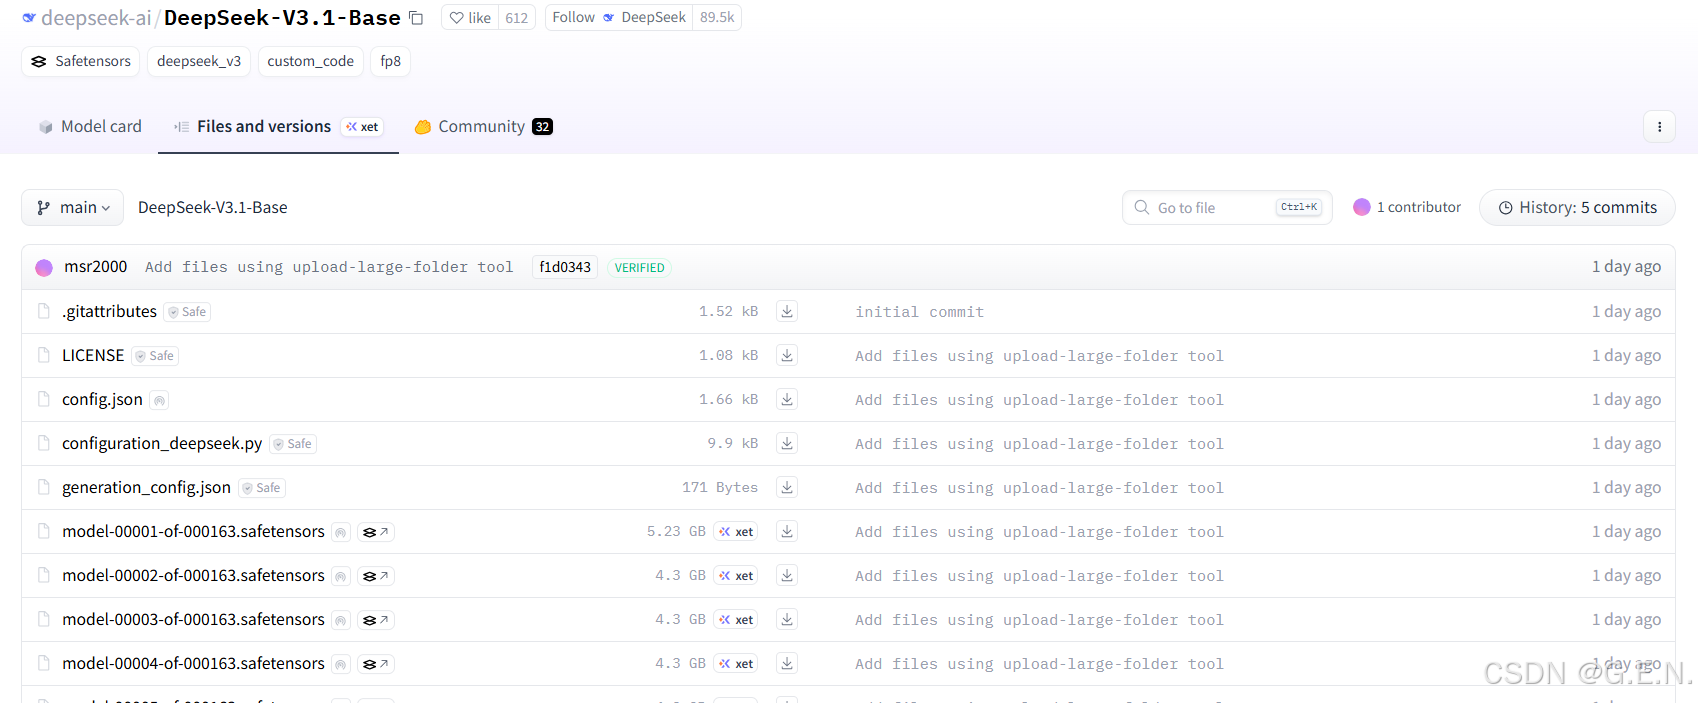Image resolution: width=1698 pixels, height=703 pixels.
Task: Open config.json file
Action: pyautogui.click(x=102, y=400)
